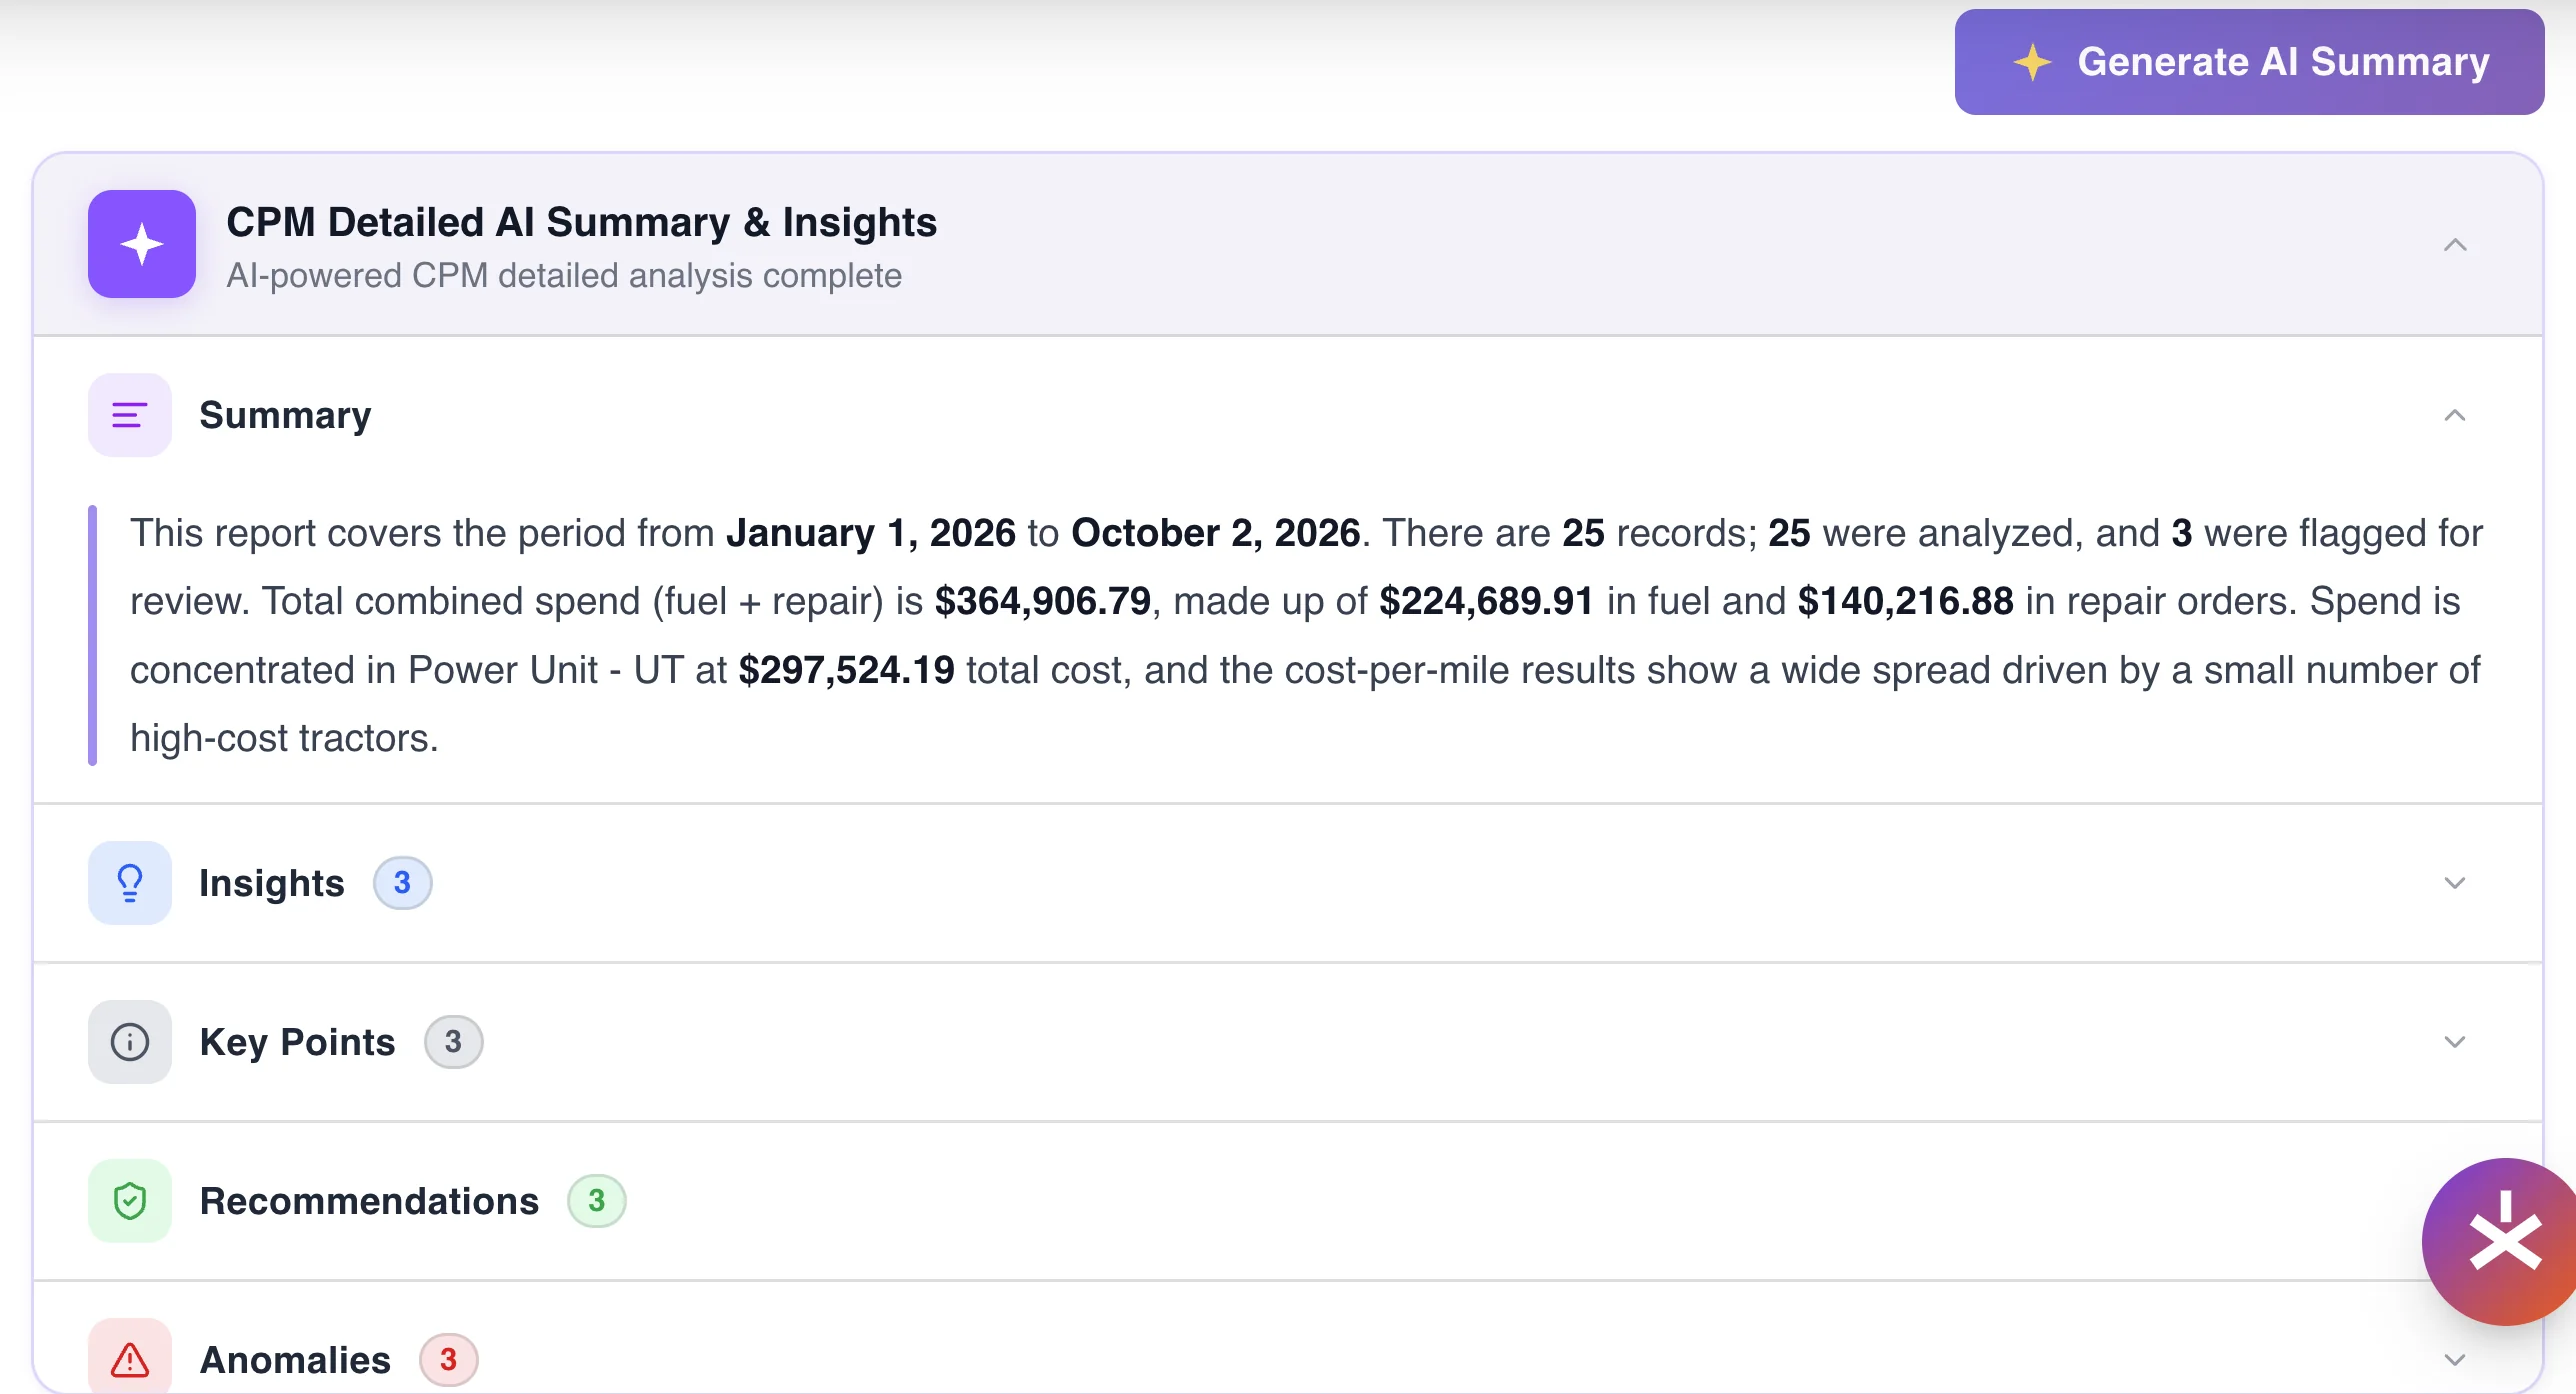Expand the Insights section chevron
The image size is (2576, 1394).
(2455, 883)
